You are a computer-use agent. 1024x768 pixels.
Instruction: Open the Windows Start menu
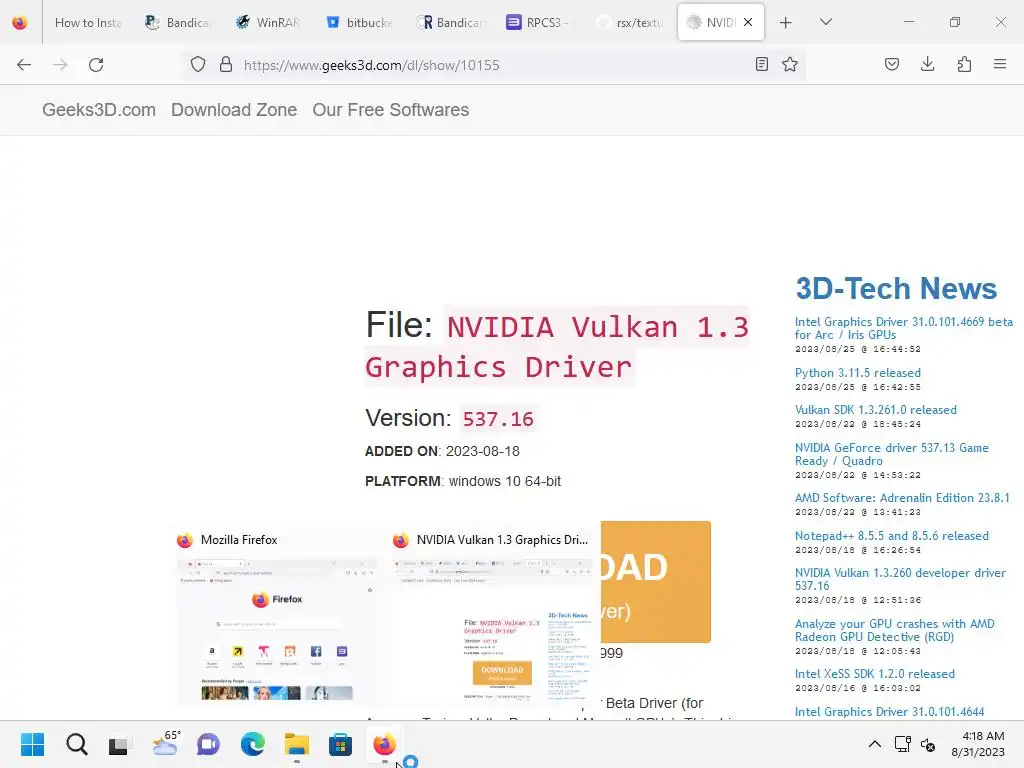tap(32, 744)
